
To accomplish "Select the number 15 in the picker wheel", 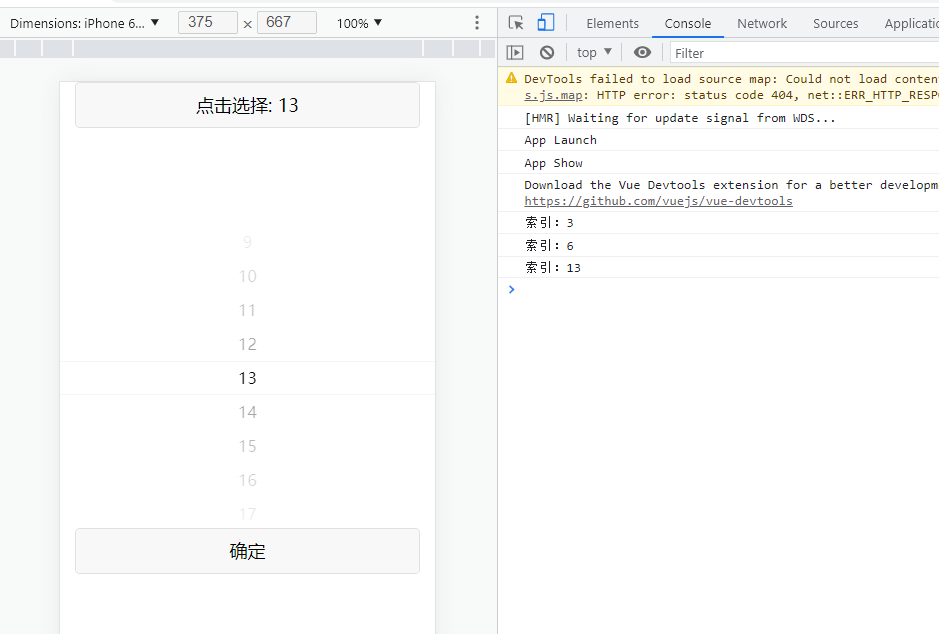I will click(x=247, y=445).
